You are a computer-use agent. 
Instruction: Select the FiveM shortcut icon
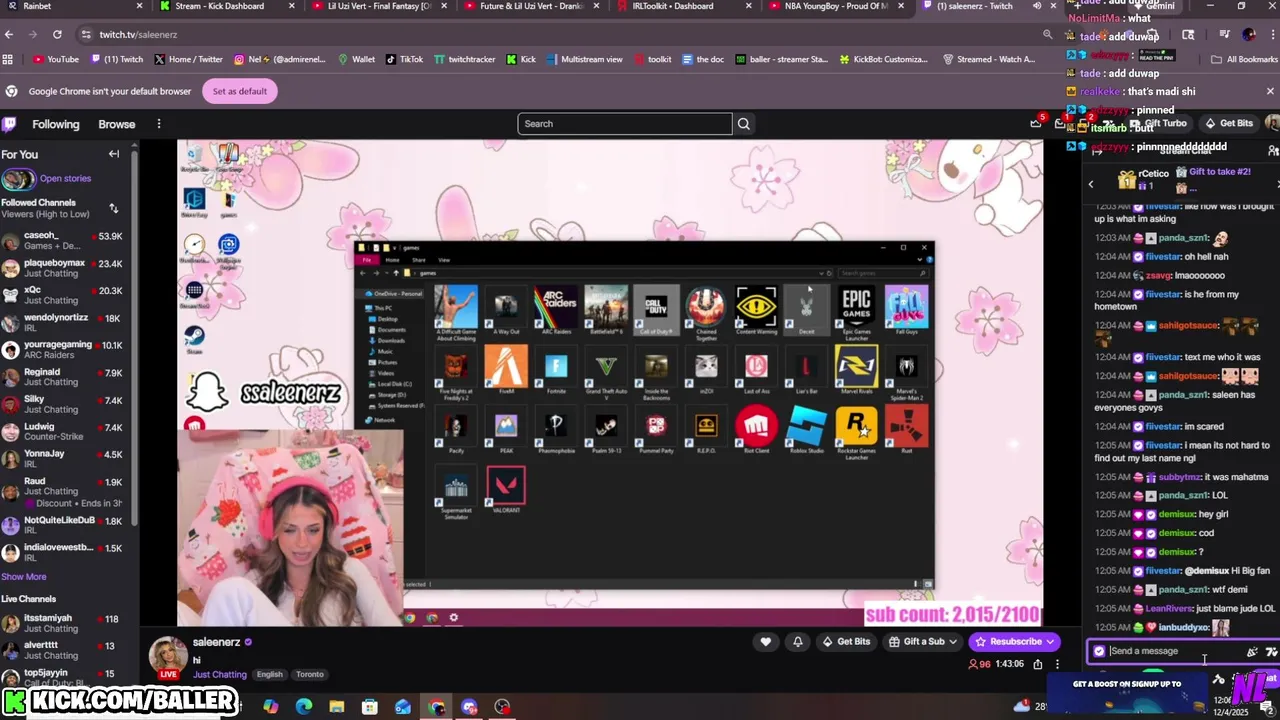(506, 369)
